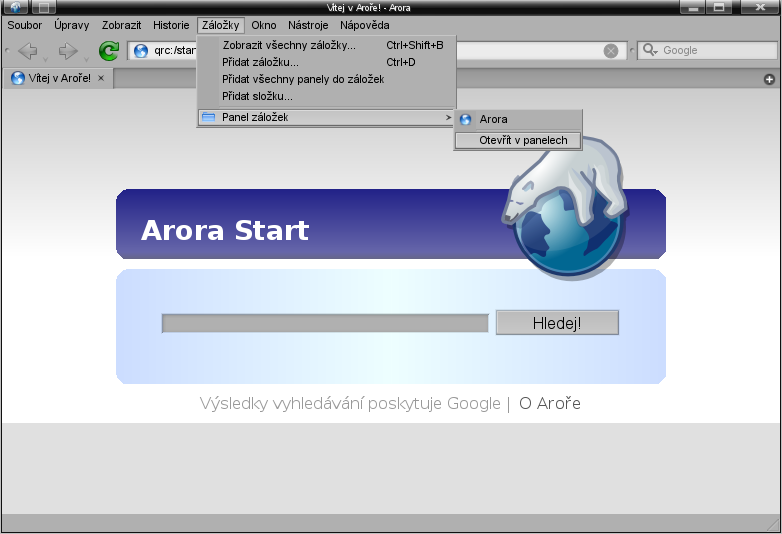This screenshot has height=534, width=782.
Task: Open the Arora bookmark in submenu
Action: (x=518, y=120)
